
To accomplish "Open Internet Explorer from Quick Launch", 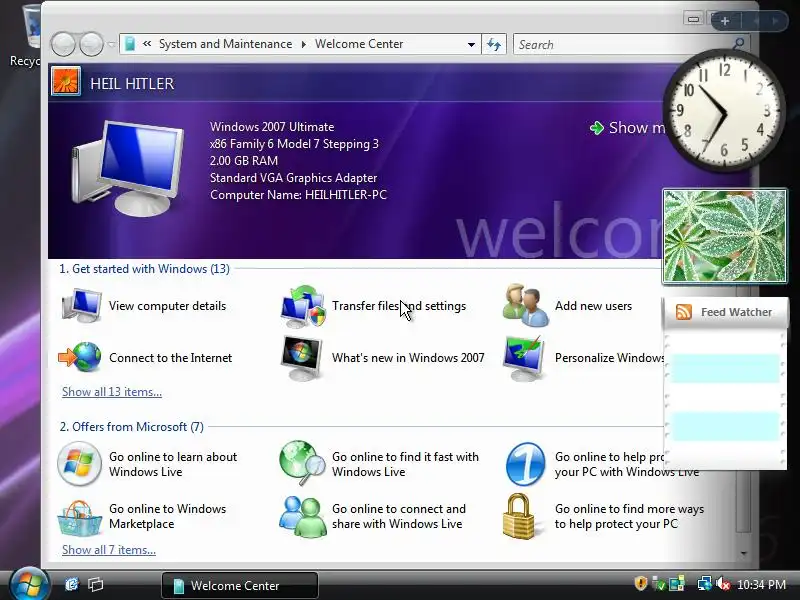I will (x=72, y=584).
